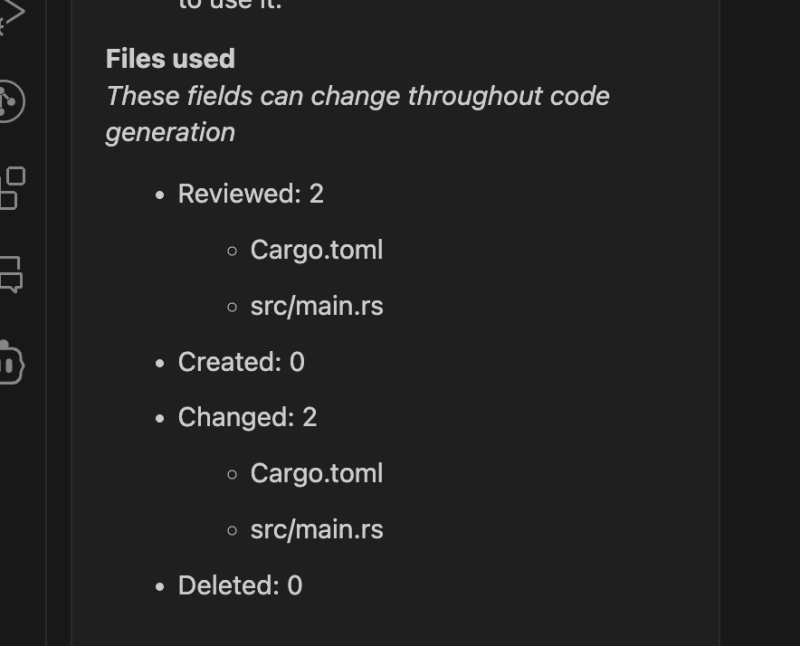Click the bullet before 'Created: 0'
This screenshot has width=800, height=646.
[159, 363]
